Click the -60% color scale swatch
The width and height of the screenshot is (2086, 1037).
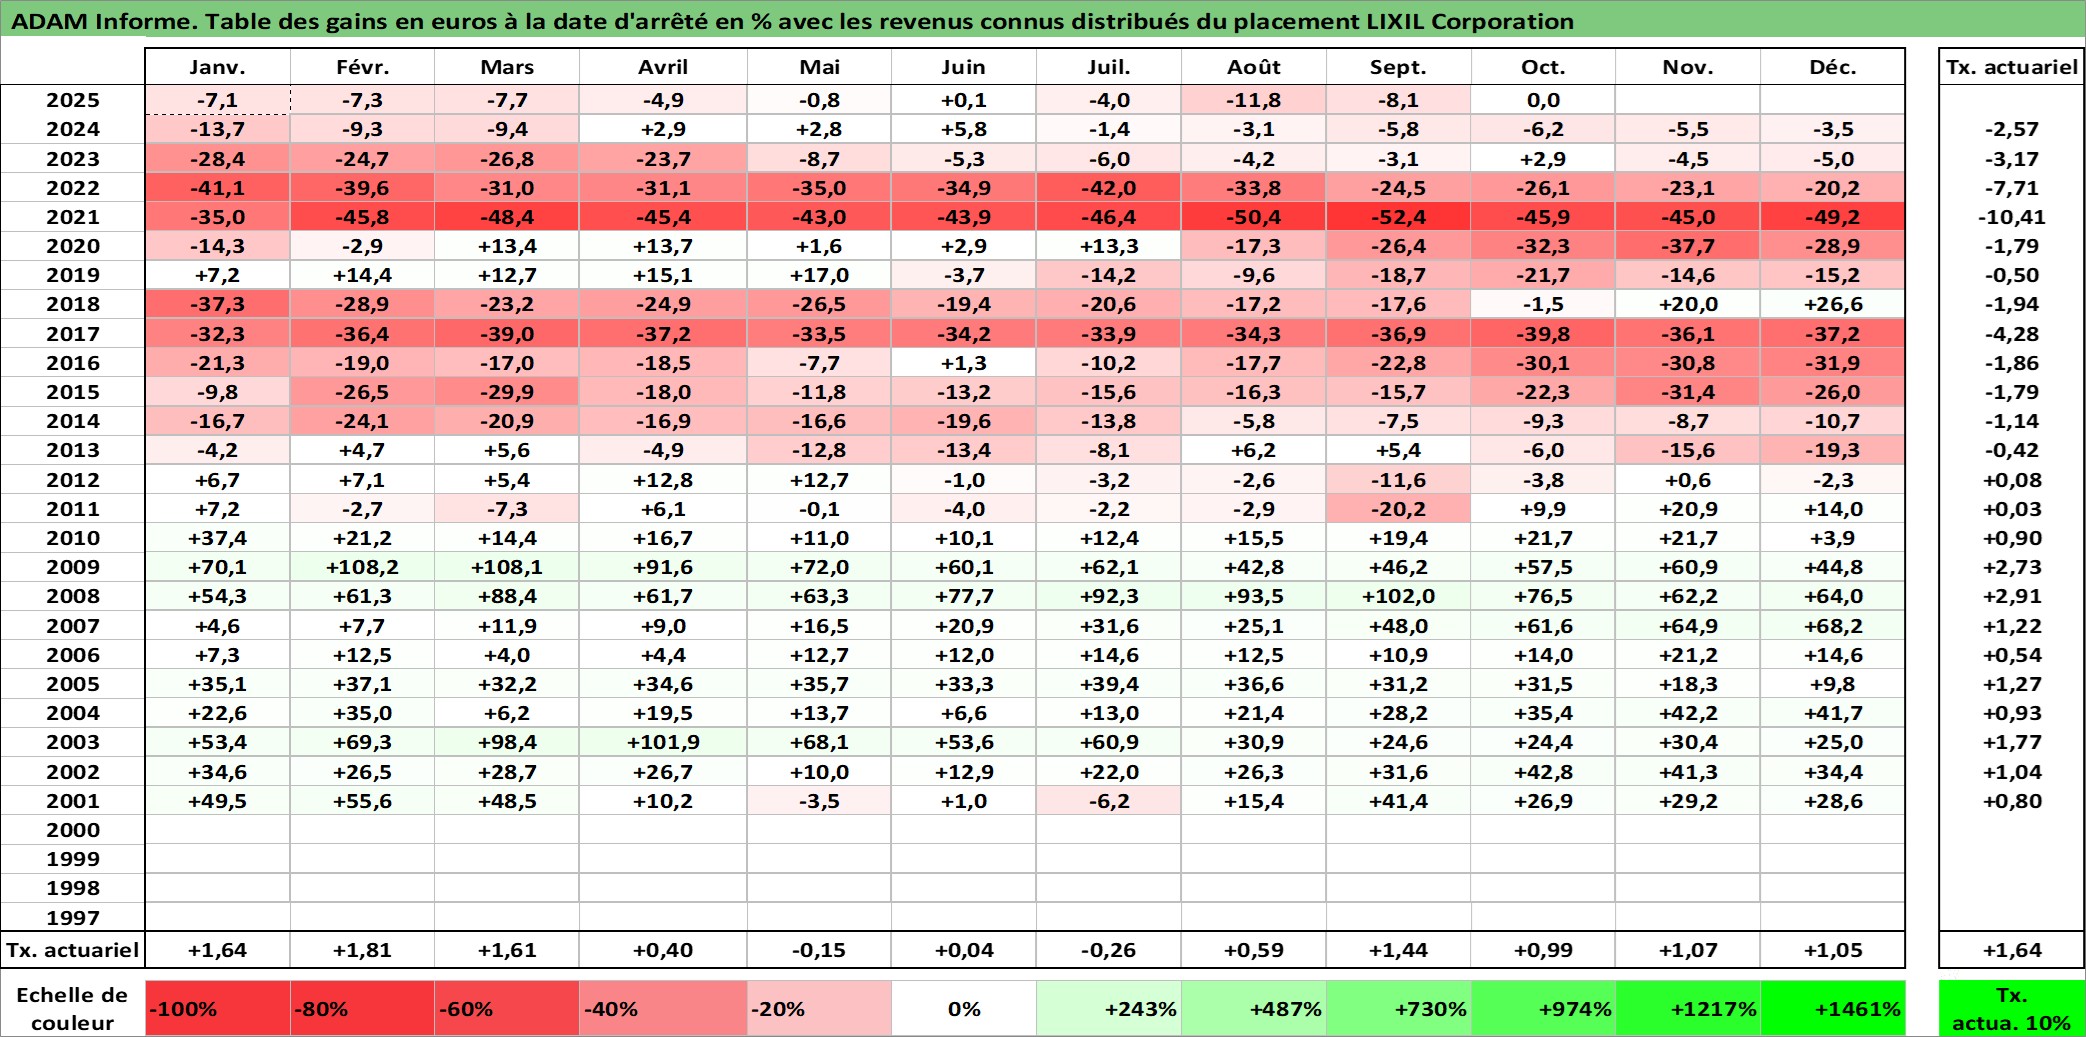coord(507,1008)
